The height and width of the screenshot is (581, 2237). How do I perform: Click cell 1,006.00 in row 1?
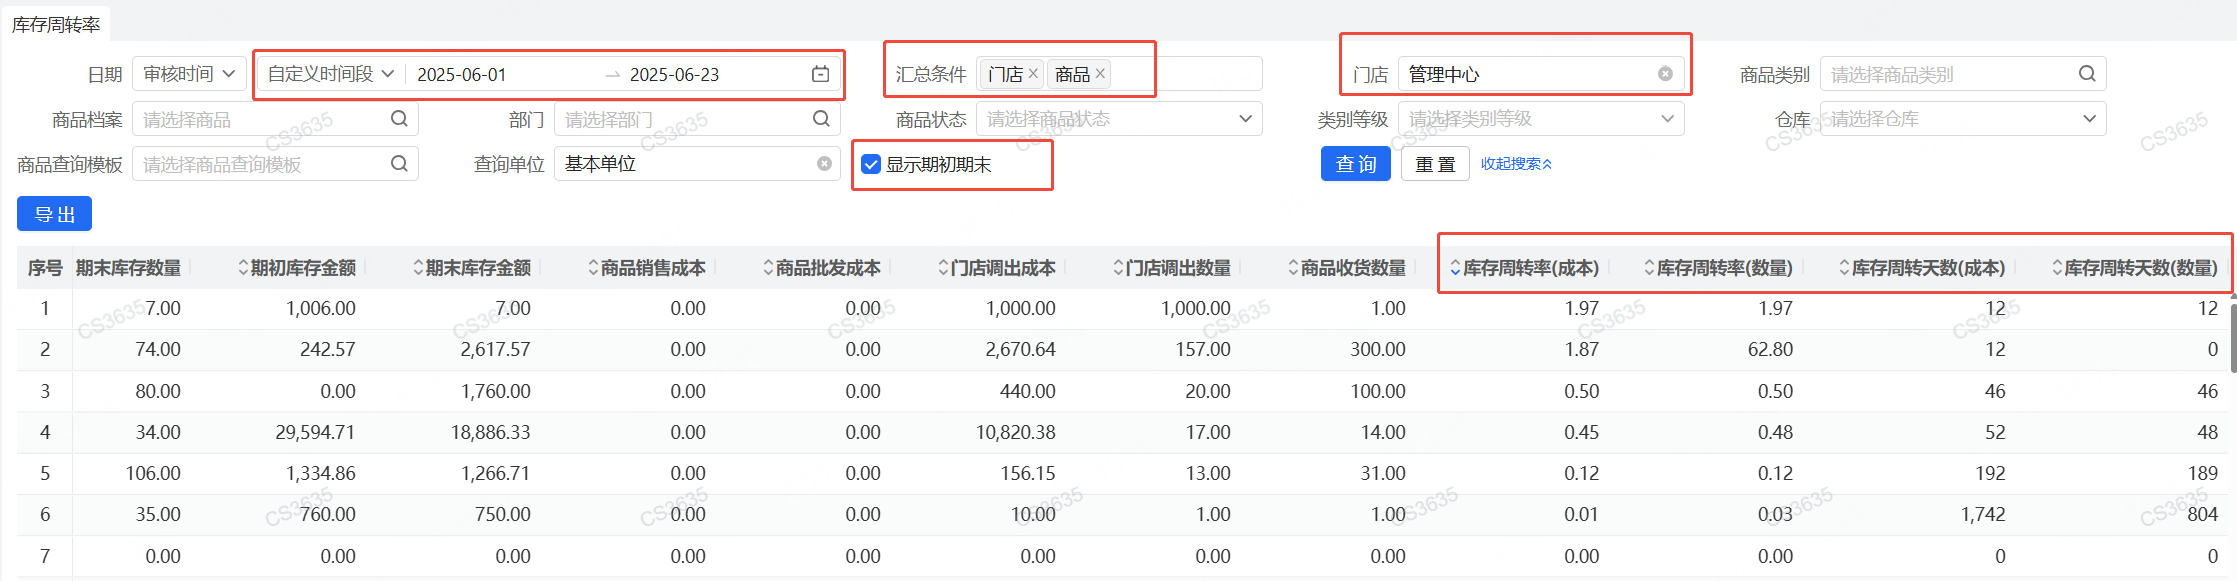click(320, 308)
